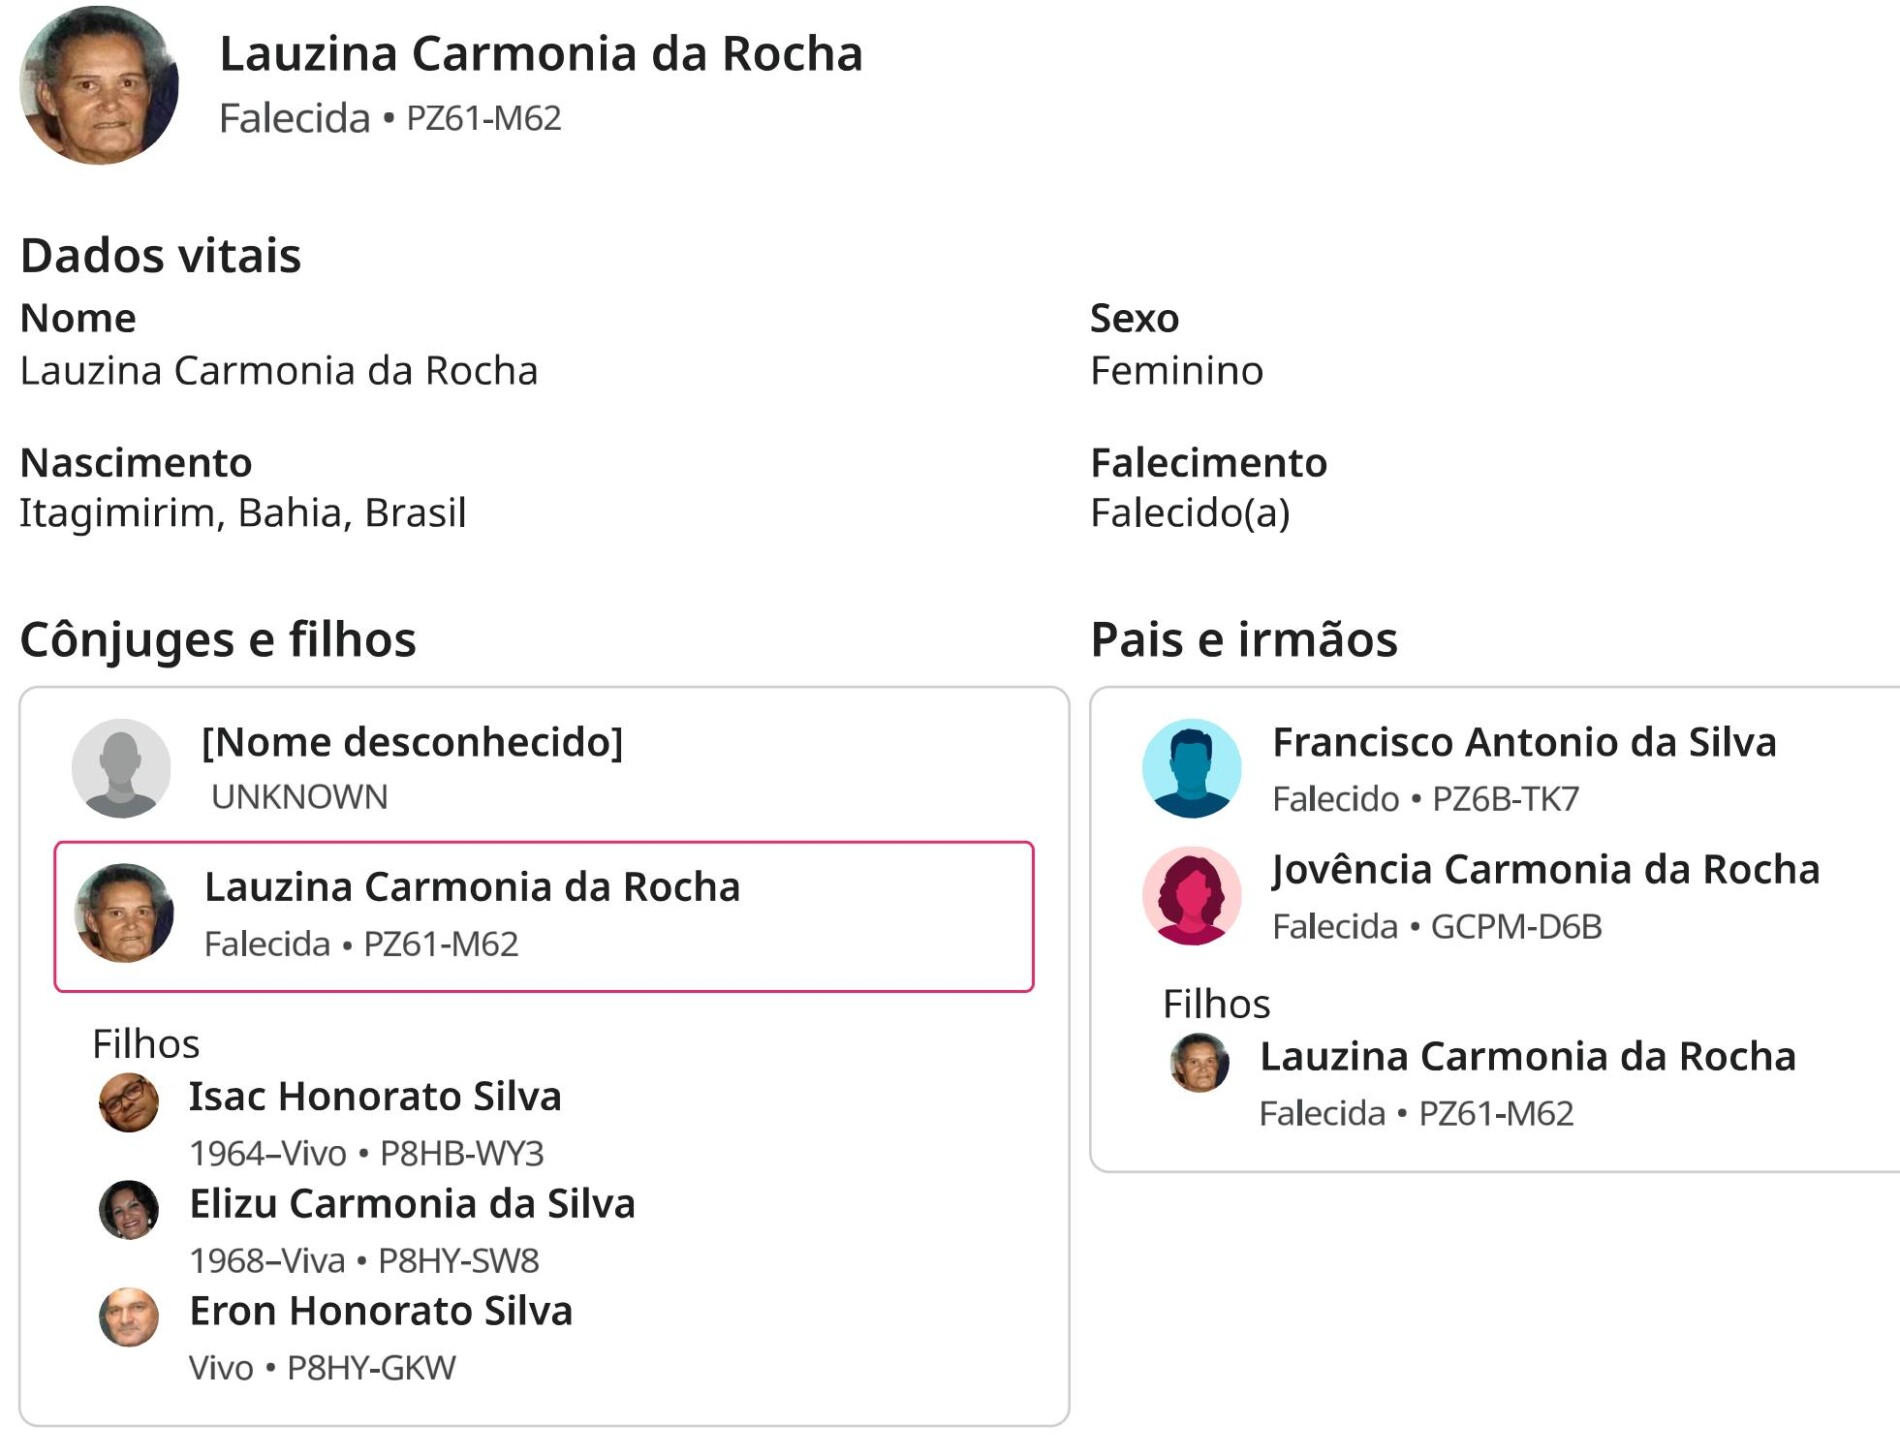Image resolution: width=1900 pixels, height=1456 pixels.
Task: Click Jovência Carmonia da Rocha's pink female avatar
Action: pos(1191,896)
